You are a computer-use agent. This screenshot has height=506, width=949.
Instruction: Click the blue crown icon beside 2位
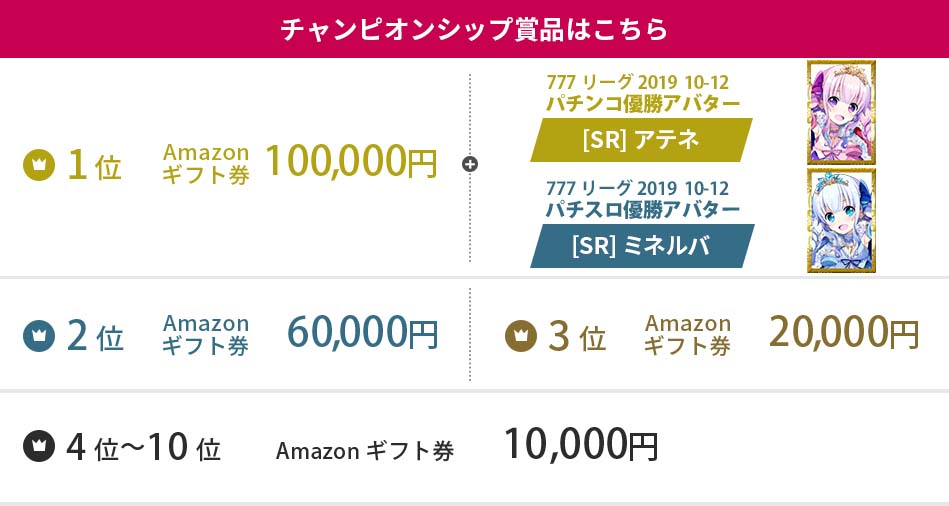[x=37, y=336]
